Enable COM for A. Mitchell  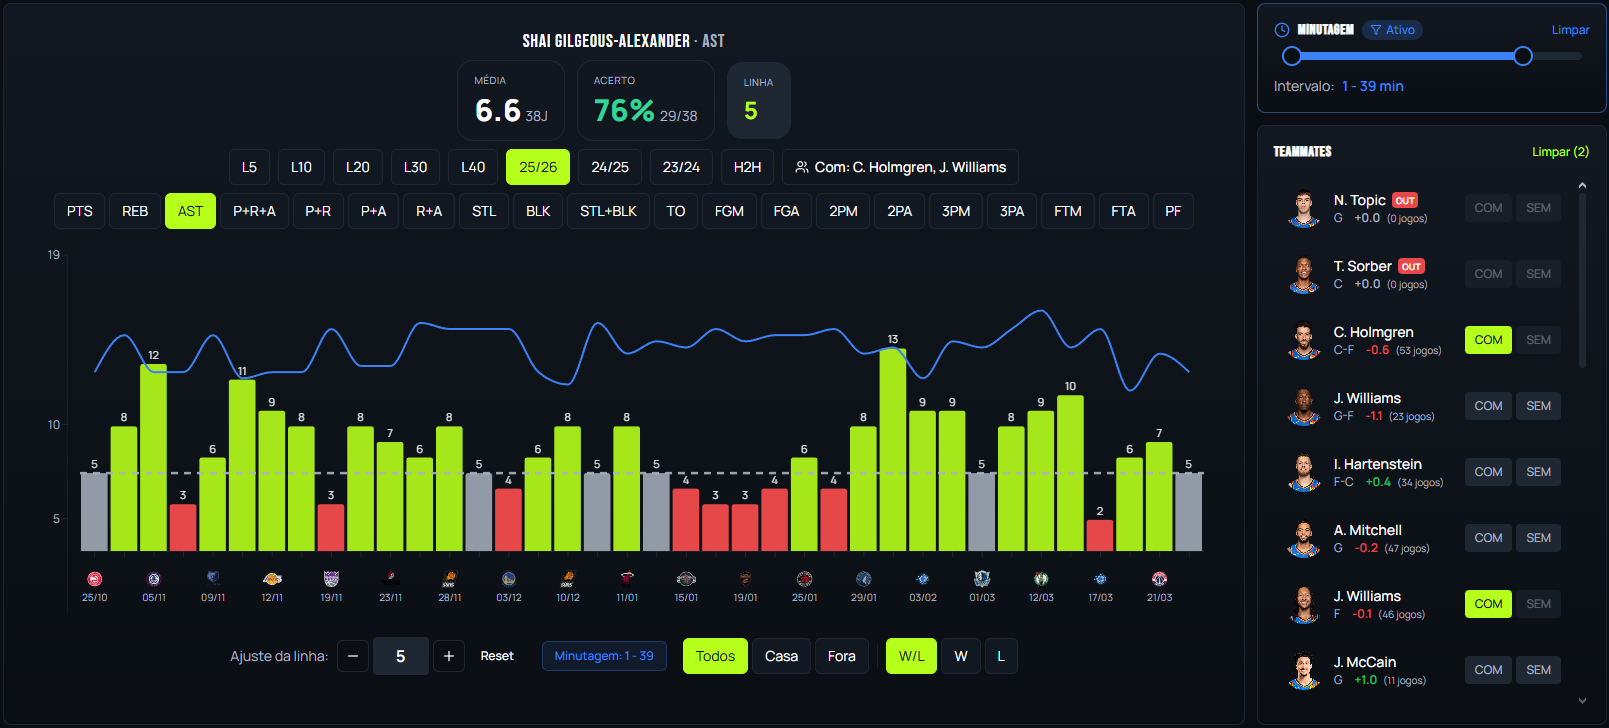1488,538
